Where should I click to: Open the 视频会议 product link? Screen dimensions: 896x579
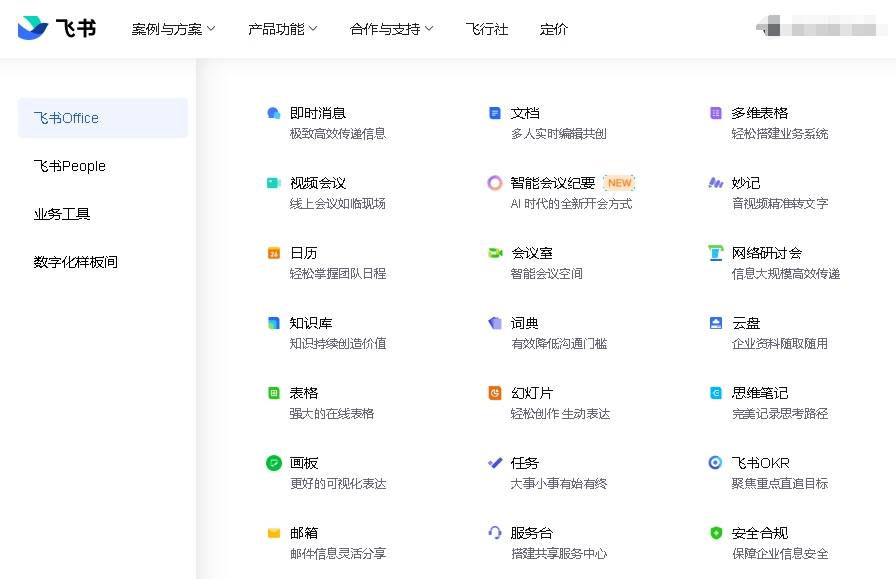[x=318, y=183]
